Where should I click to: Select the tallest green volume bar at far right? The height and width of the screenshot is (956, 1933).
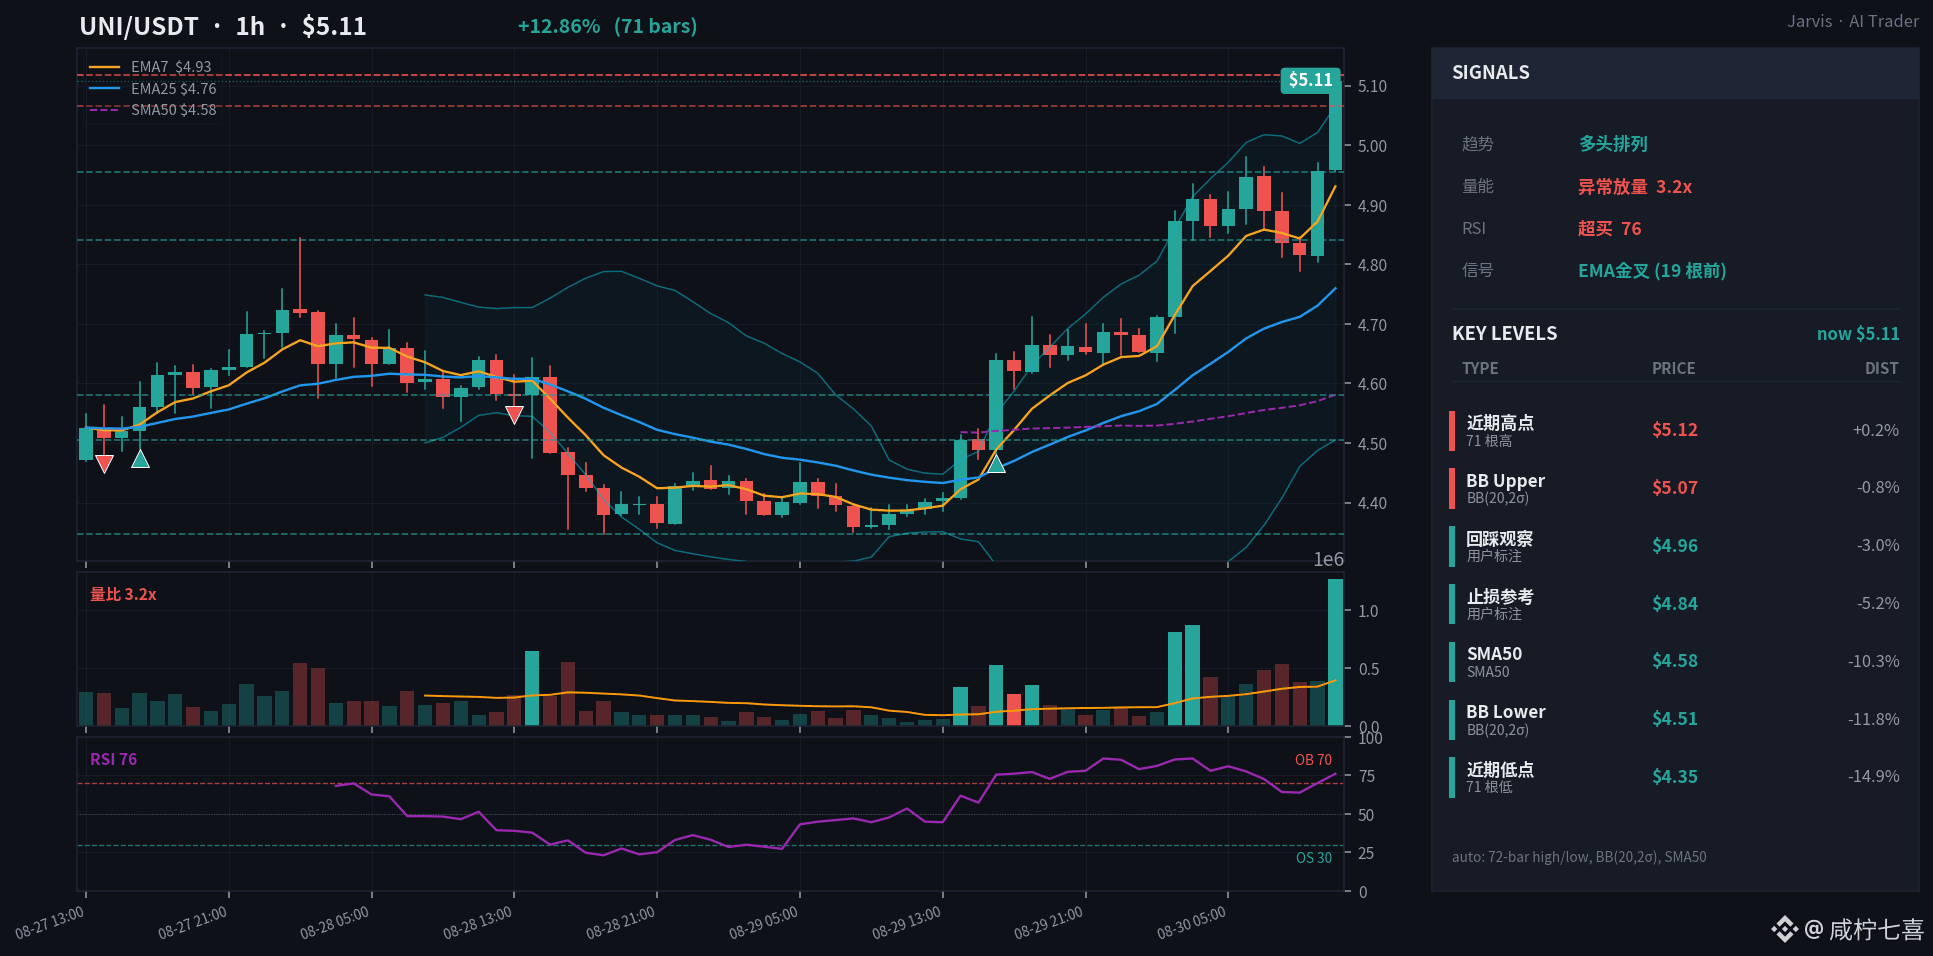tap(1335, 652)
